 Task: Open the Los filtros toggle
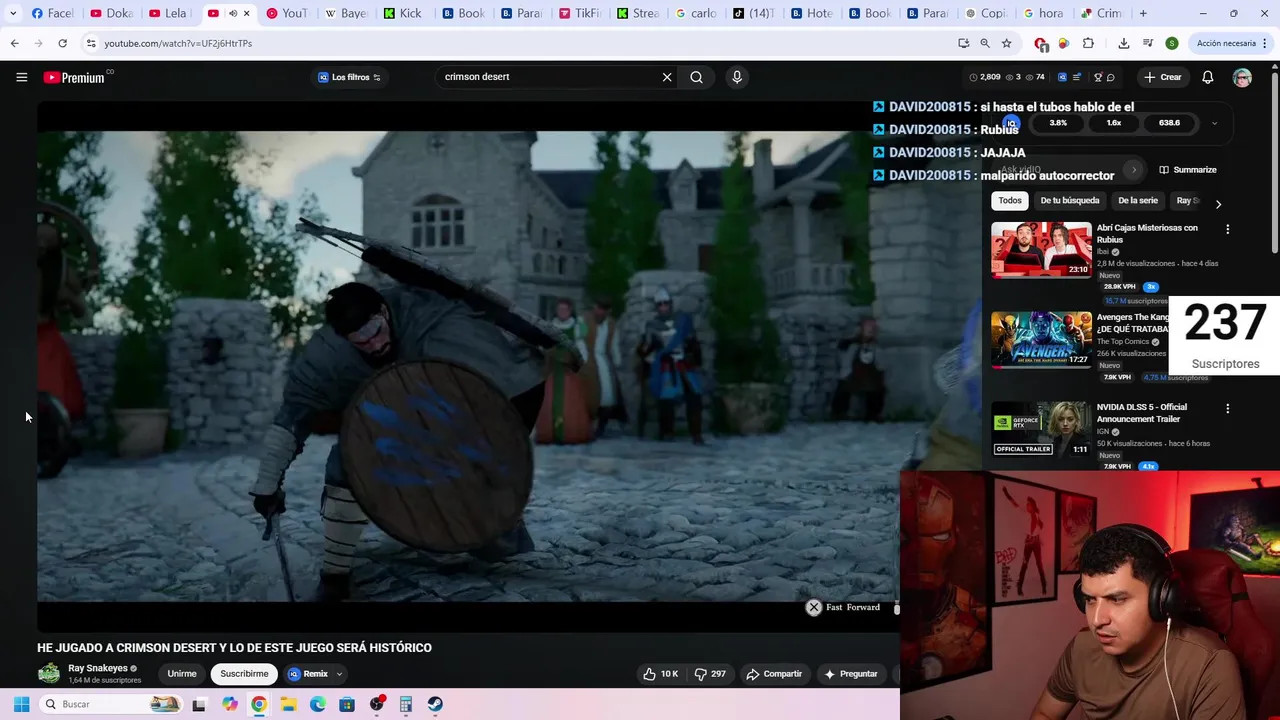click(349, 77)
